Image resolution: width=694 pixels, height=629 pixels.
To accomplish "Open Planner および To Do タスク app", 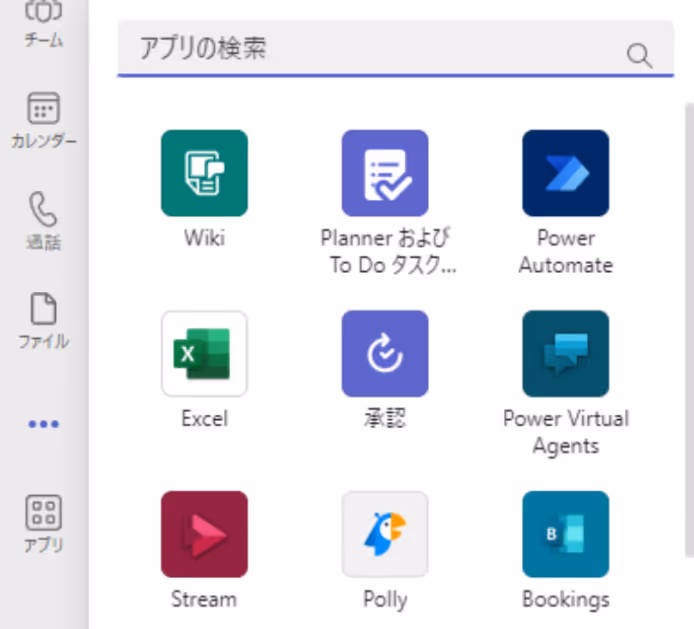I will 385,173.
